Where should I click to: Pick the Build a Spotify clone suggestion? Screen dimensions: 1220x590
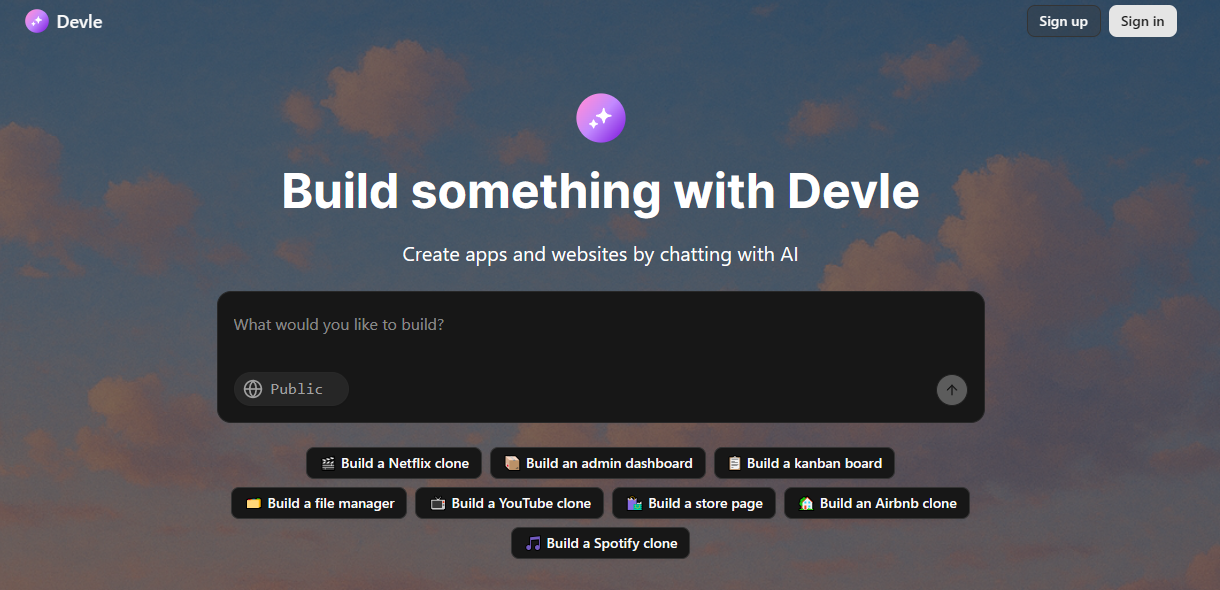coord(601,543)
